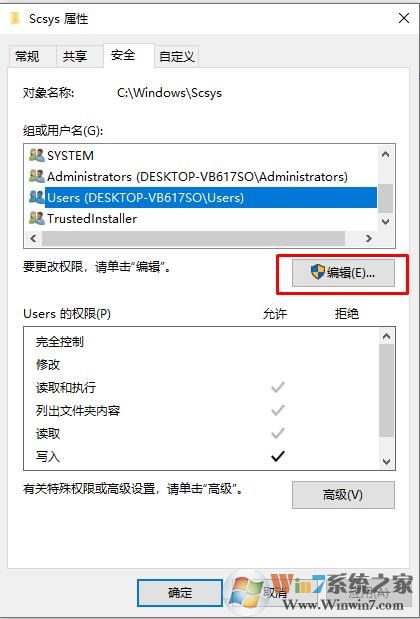Click the TrustedInstaller group icon
The height and width of the screenshot is (619, 420).
(37, 218)
